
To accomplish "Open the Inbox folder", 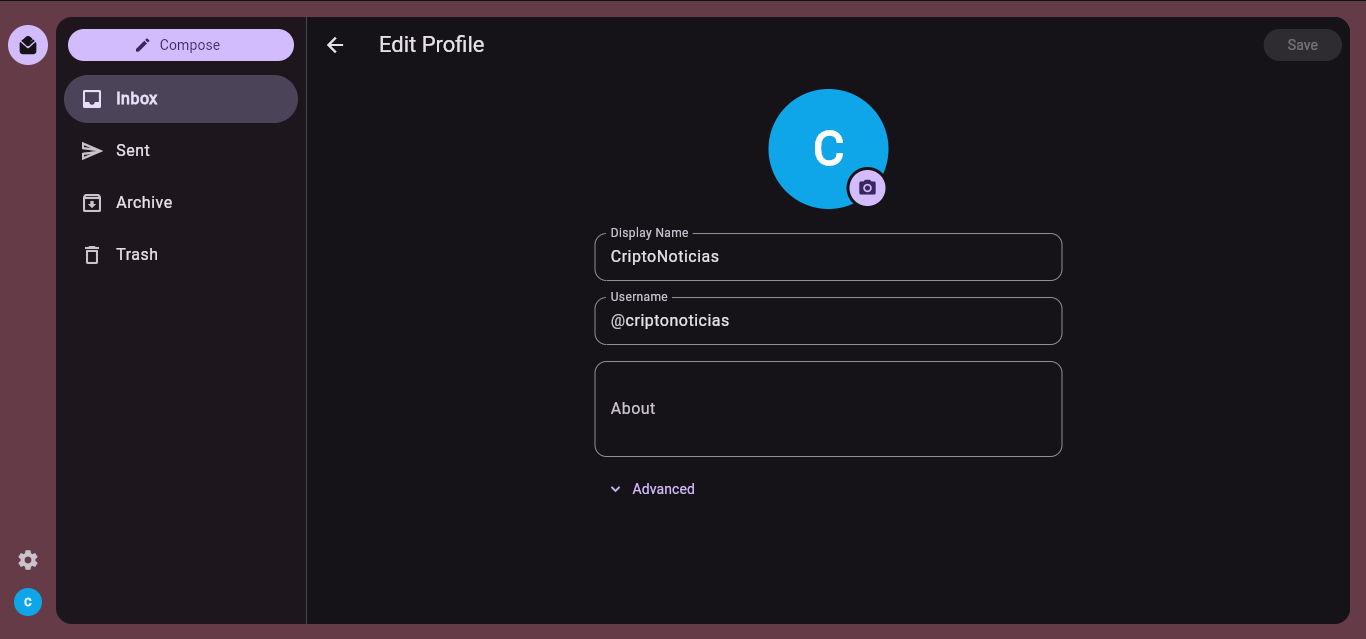I will click(181, 99).
